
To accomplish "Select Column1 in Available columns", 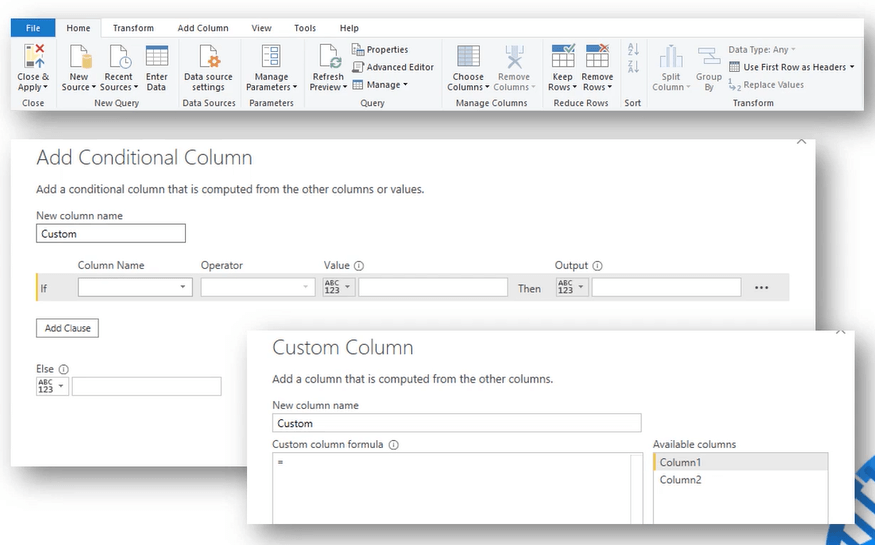I will [741, 462].
